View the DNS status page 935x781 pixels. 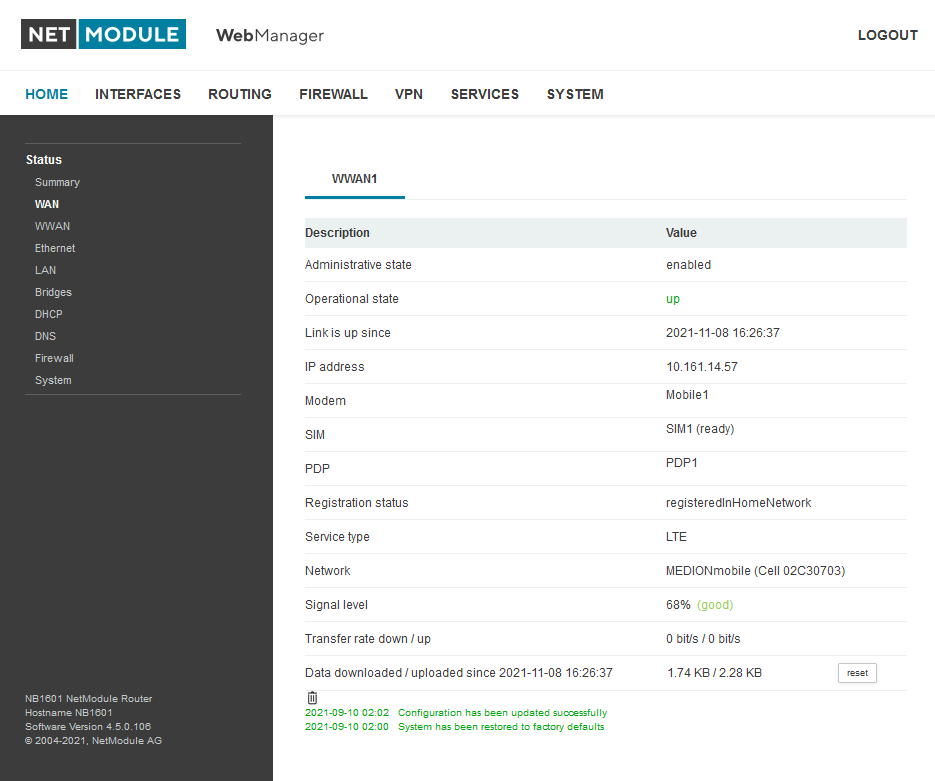click(x=45, y=336)
